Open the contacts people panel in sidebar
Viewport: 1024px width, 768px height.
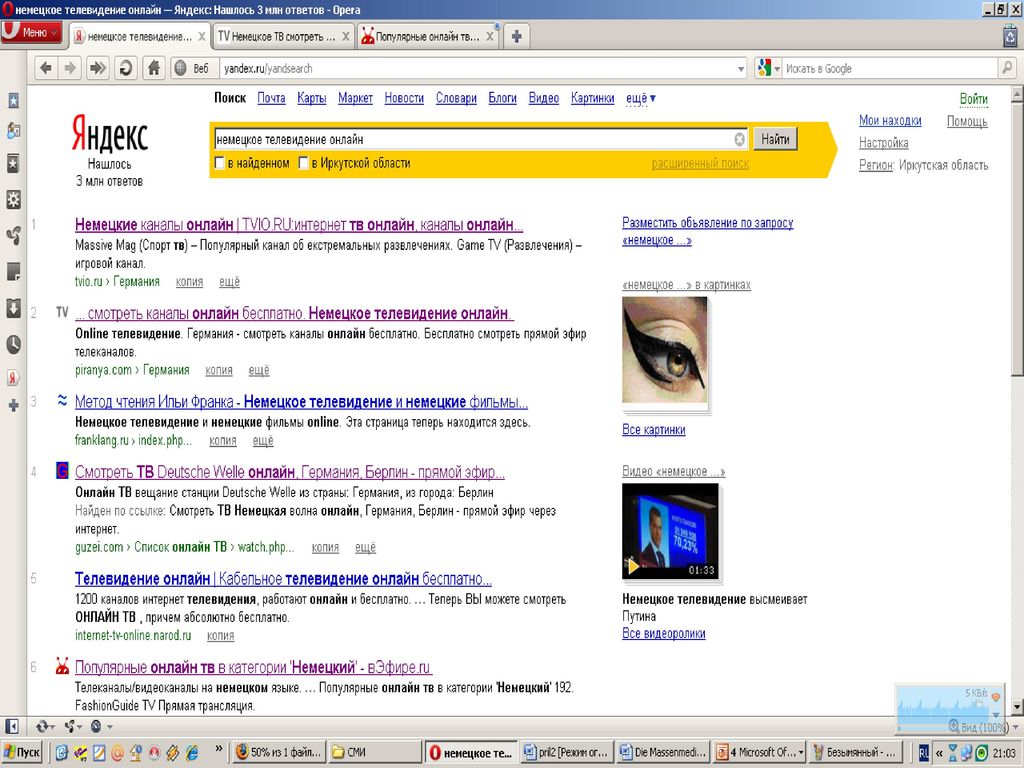[13, 131]
